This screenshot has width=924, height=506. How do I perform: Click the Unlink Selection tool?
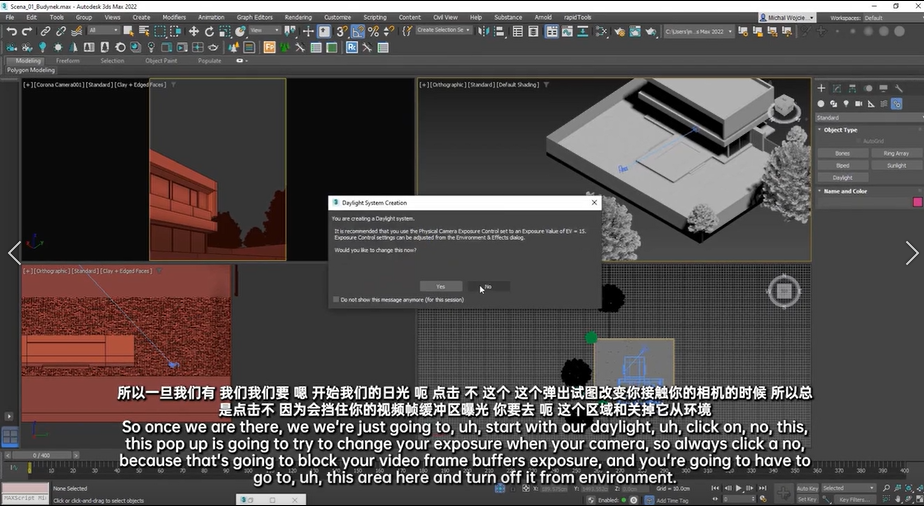(x=61, y=31)
